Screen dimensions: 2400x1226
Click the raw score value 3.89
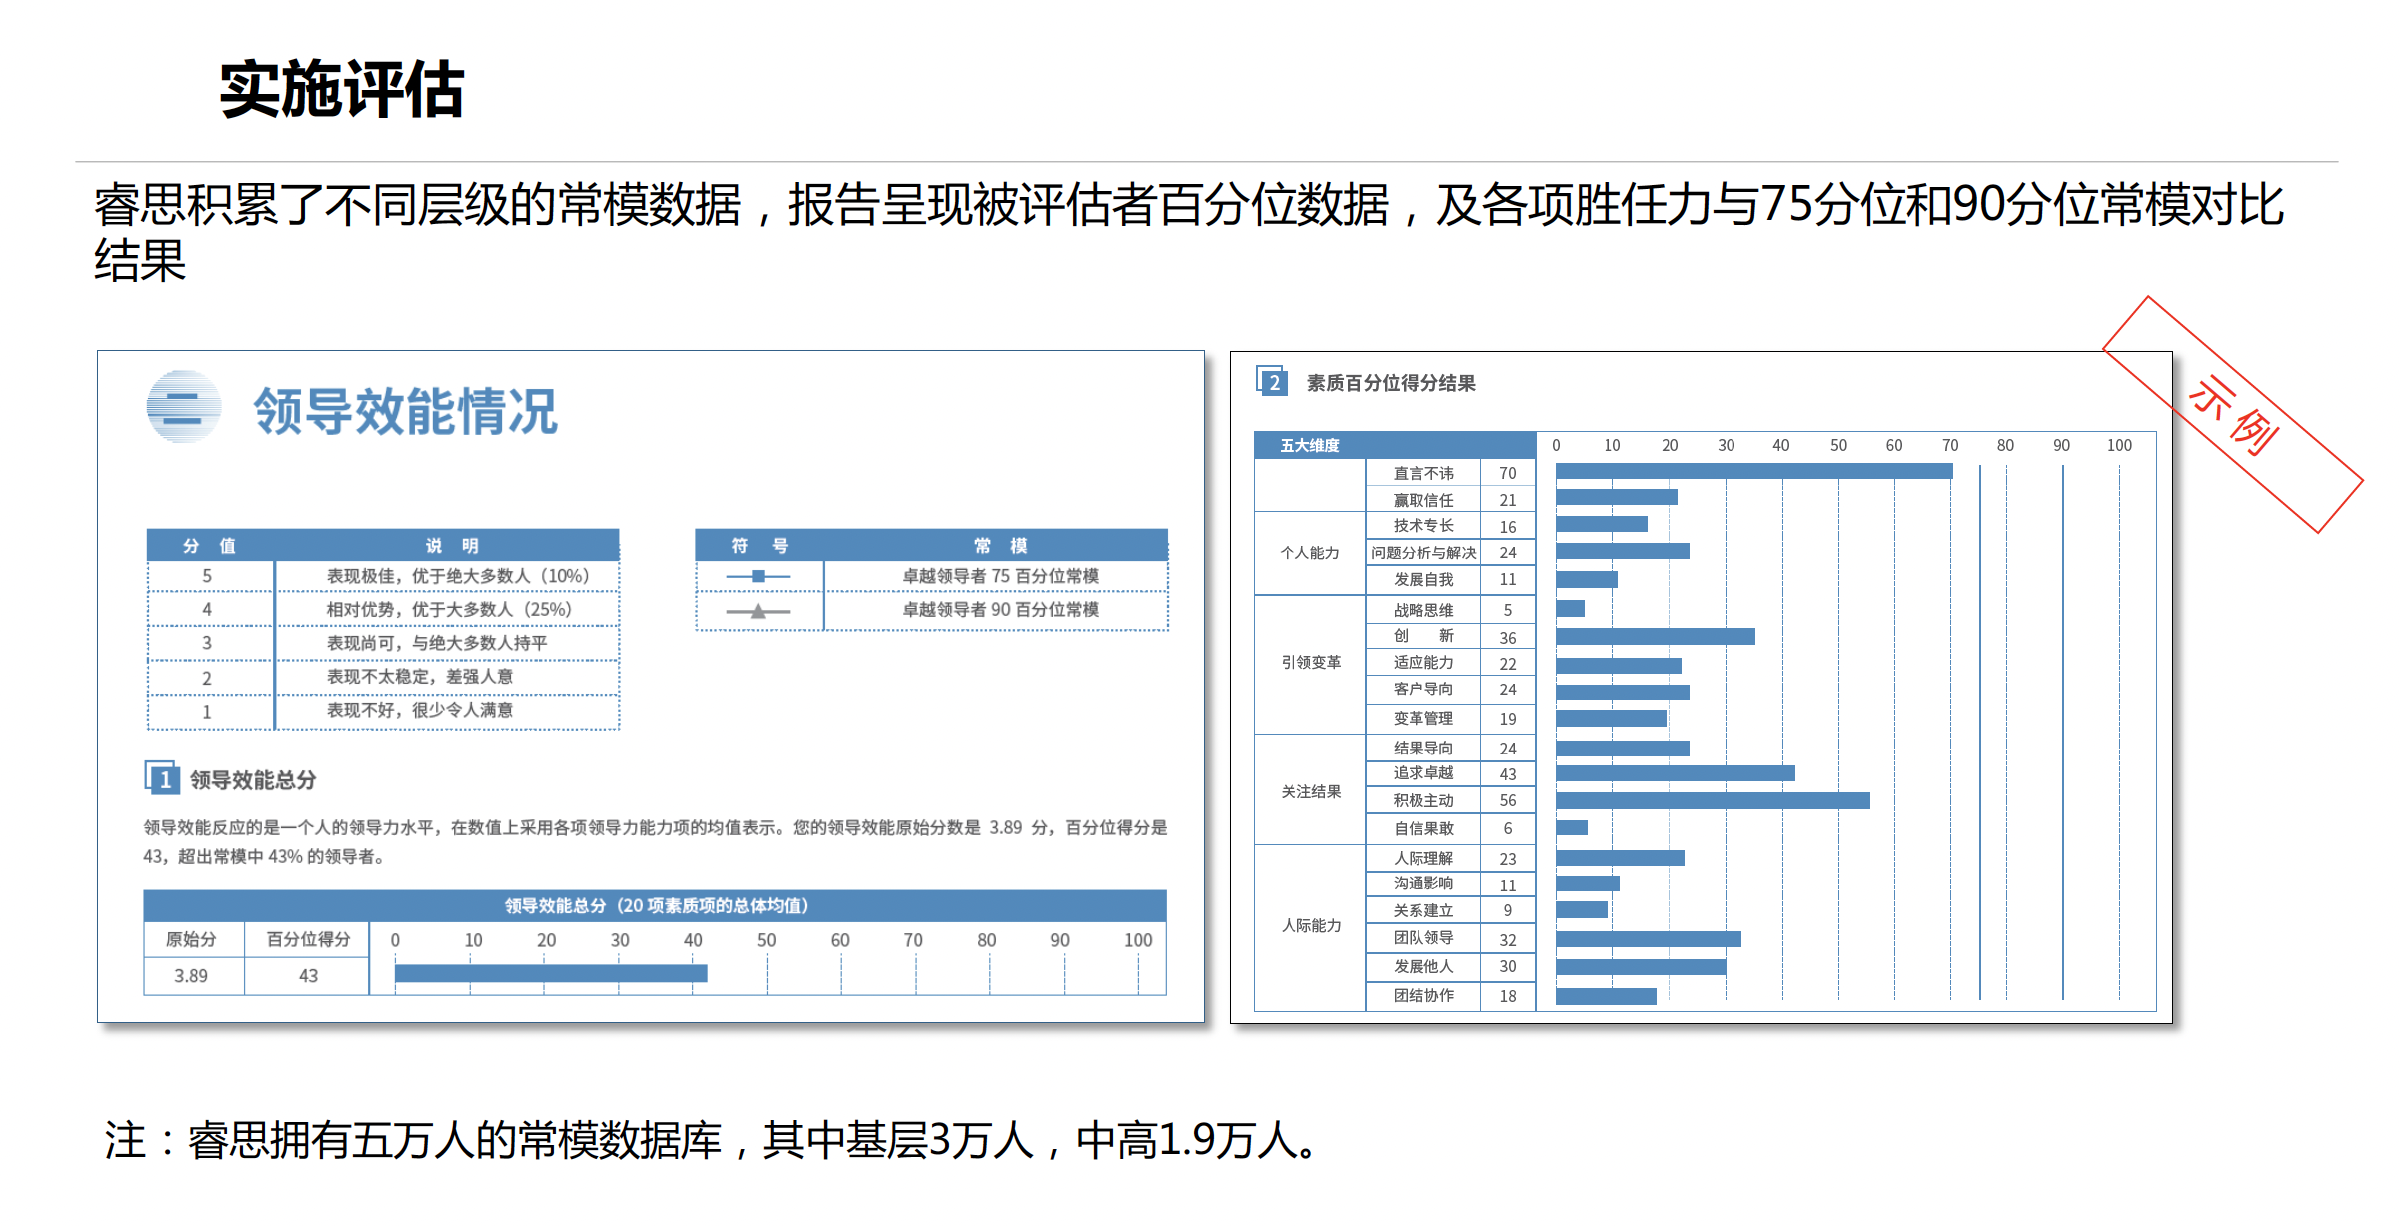click(x=191, y=975)
